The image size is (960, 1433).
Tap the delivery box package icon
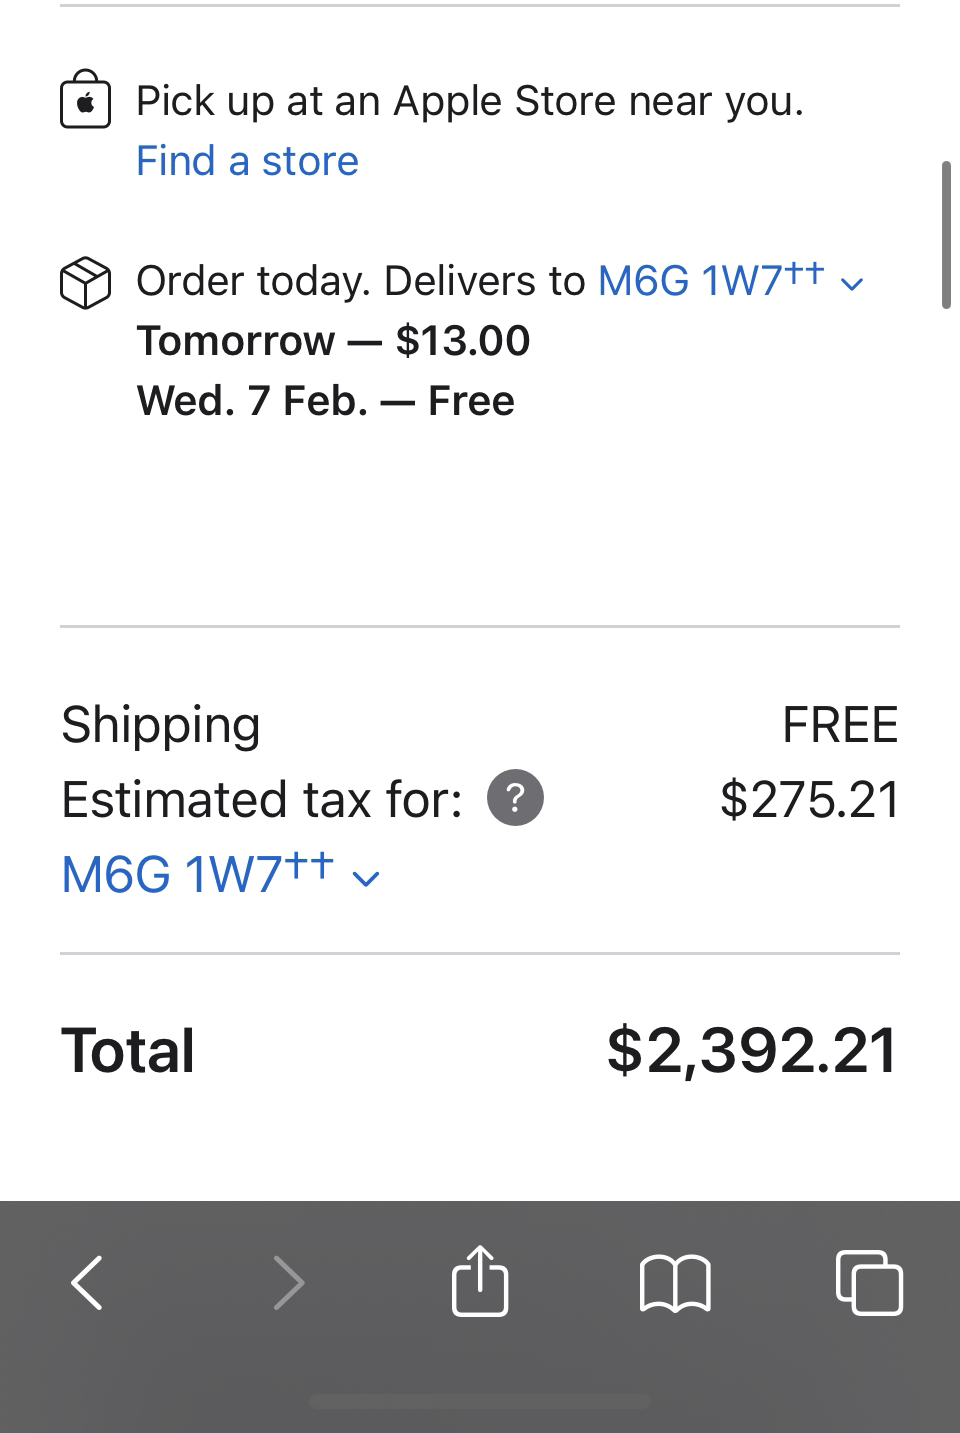[85, 282]
